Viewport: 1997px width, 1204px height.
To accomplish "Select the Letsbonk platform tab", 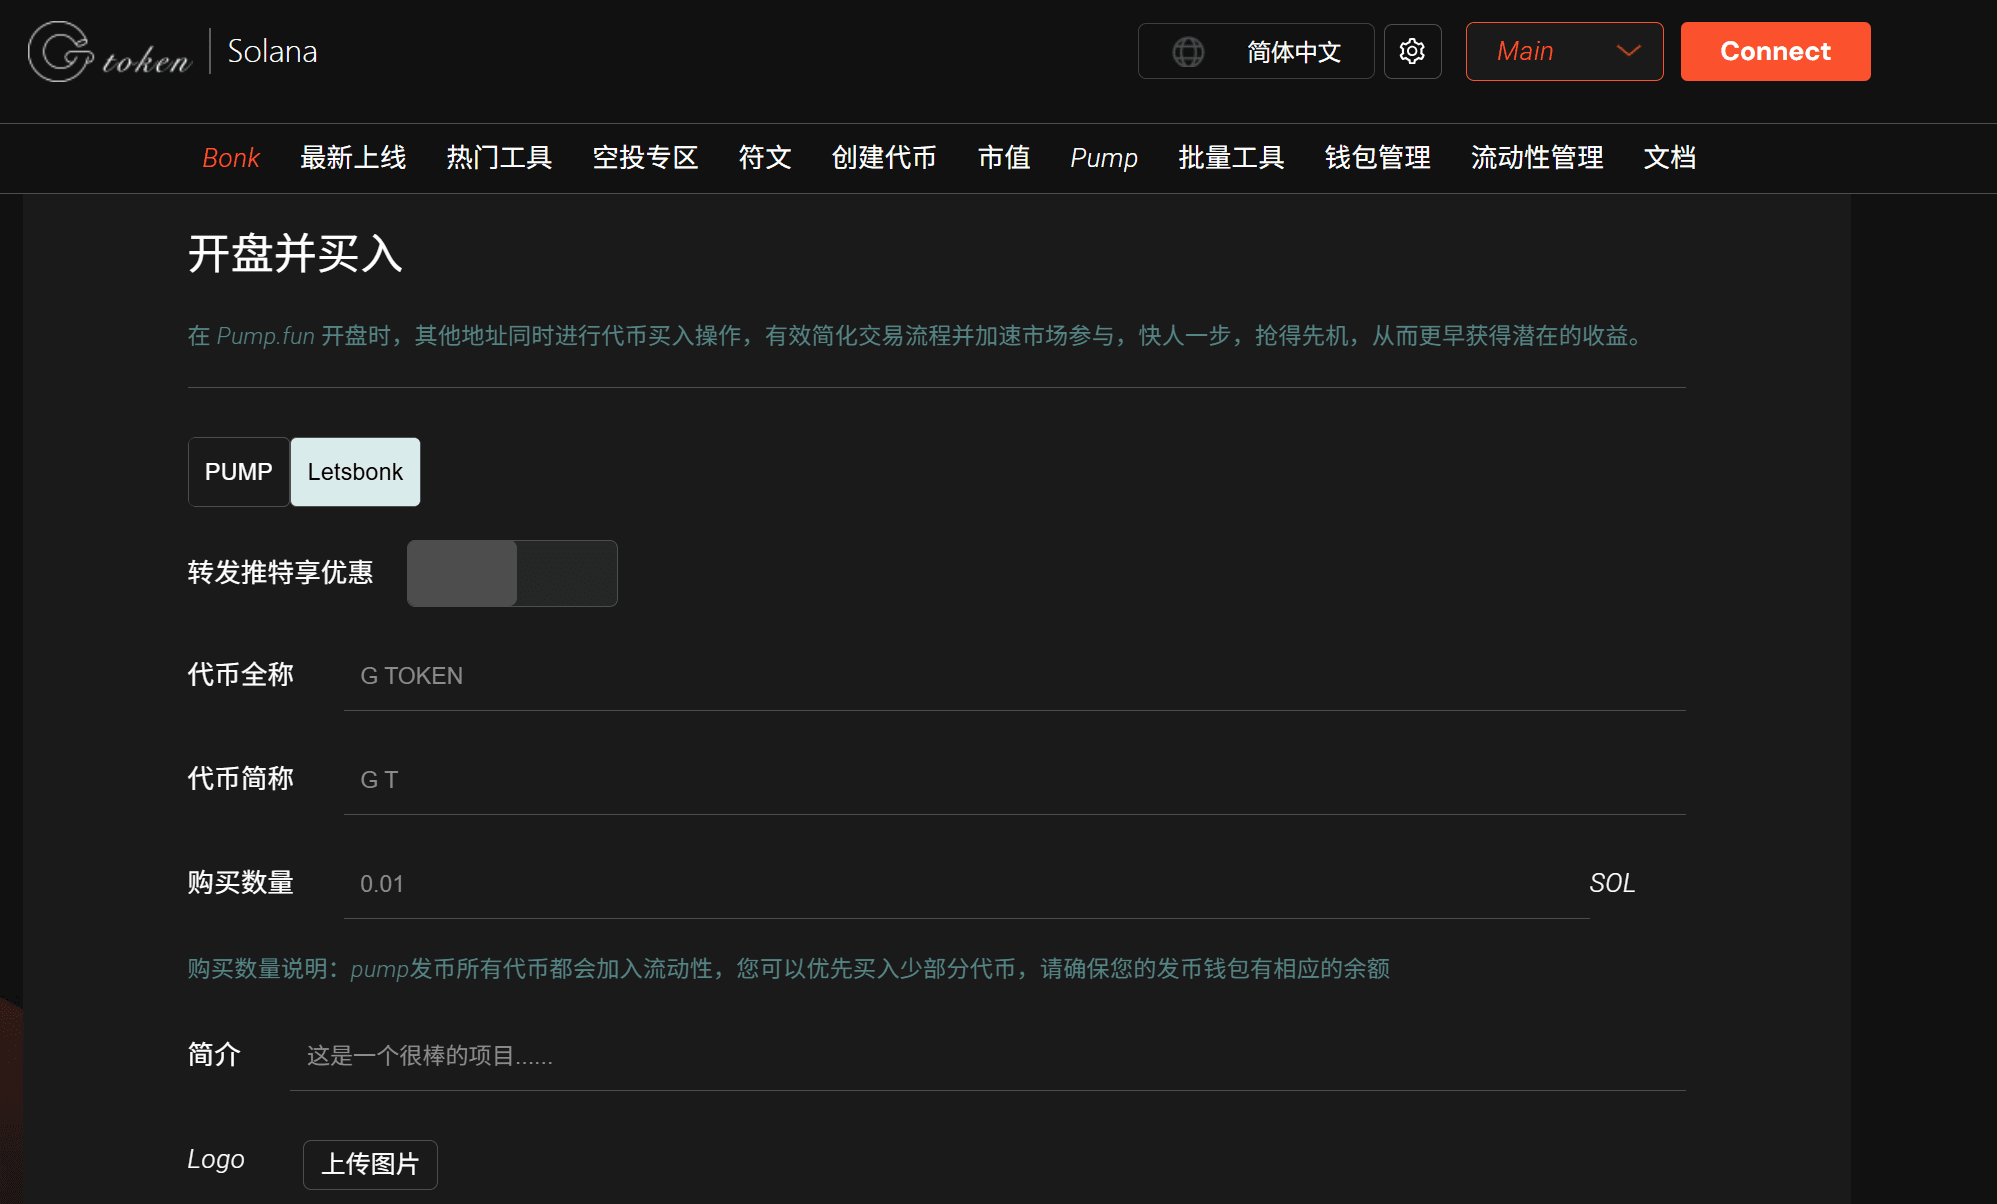I will coord(355,472).
